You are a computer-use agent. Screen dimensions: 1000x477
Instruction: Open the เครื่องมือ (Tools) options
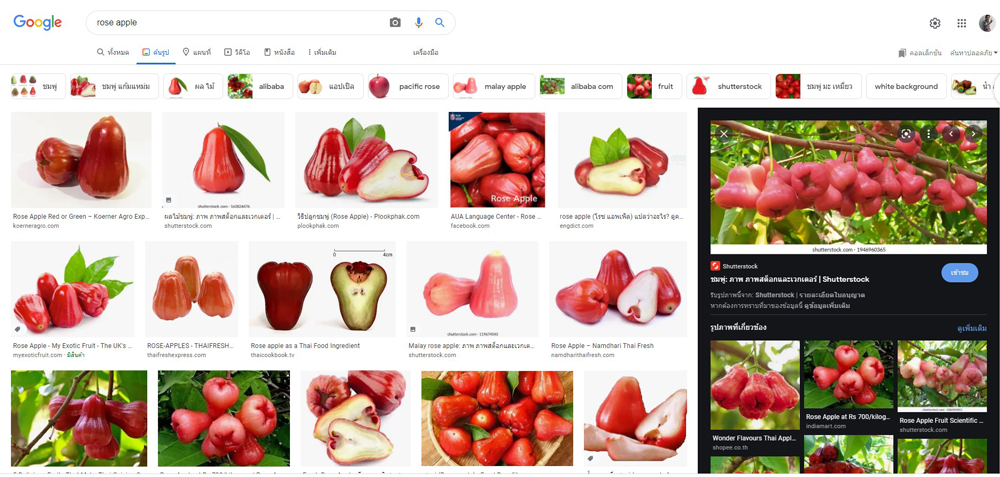[425, 52]
